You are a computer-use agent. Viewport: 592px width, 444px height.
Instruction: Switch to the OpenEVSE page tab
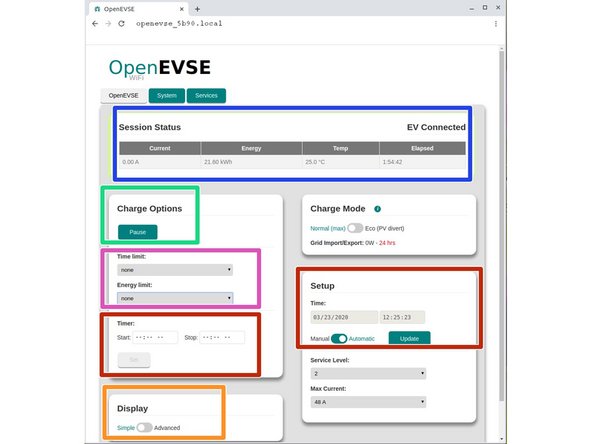click(x=123, y=96)
